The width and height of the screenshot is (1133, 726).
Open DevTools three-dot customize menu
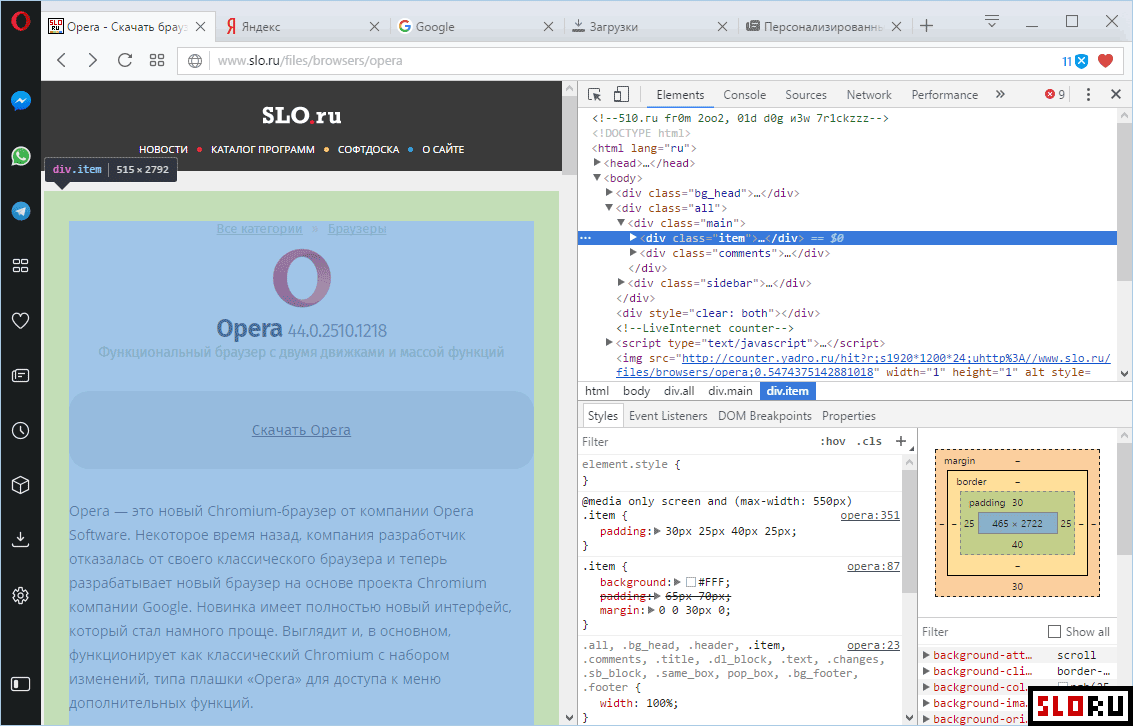pyautogui.click(x=1088, y=95)
